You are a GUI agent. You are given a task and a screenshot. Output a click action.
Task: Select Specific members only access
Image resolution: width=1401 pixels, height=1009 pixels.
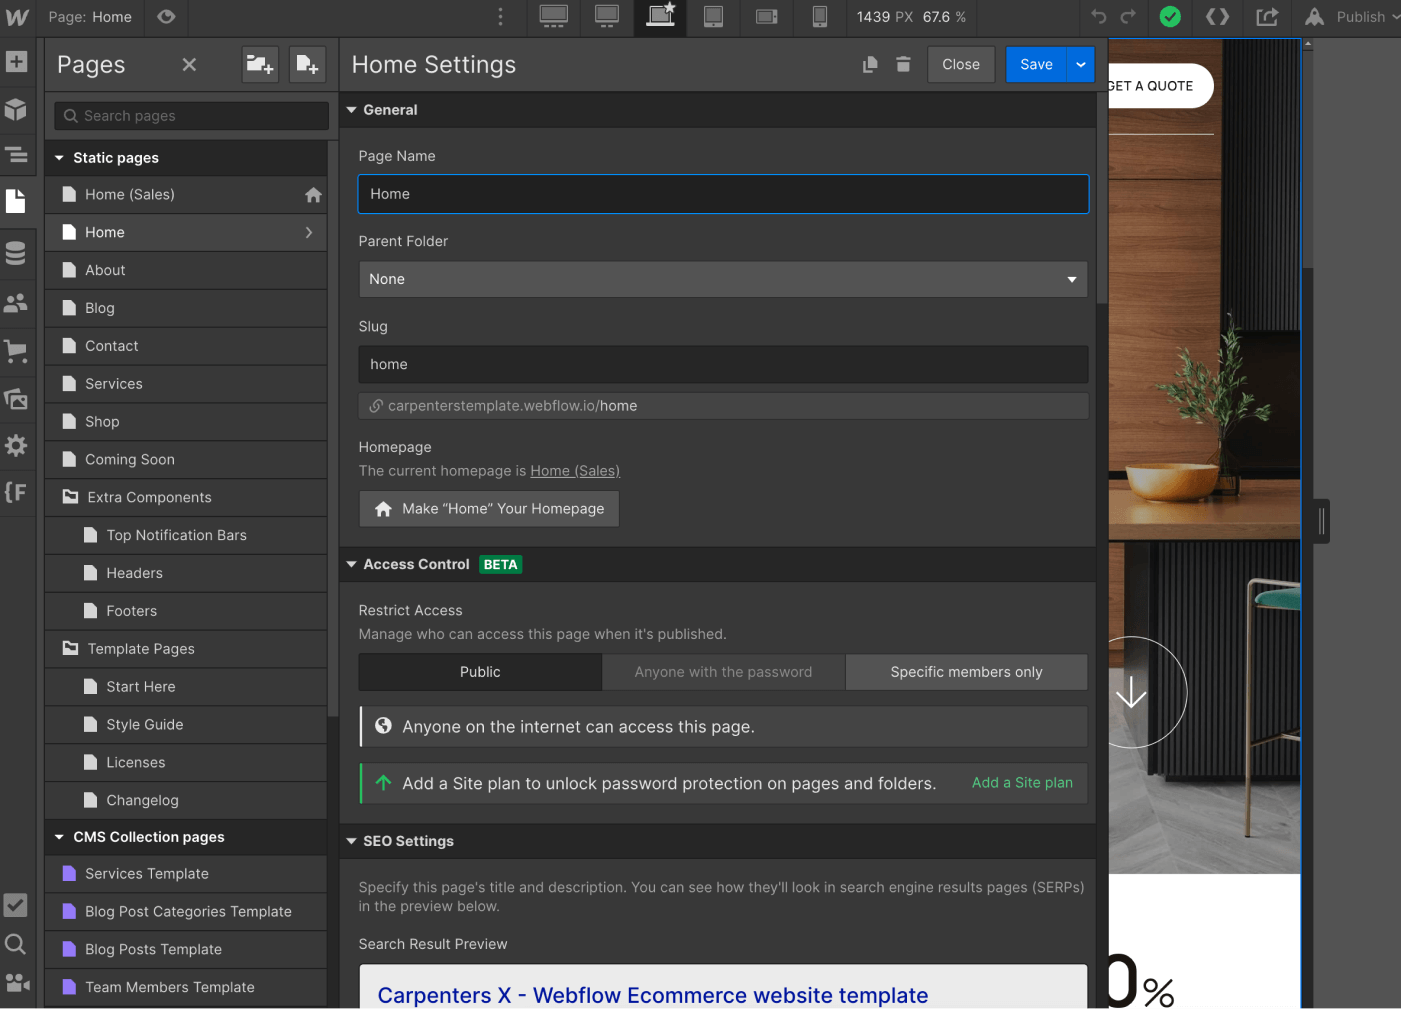coord(966,671)
